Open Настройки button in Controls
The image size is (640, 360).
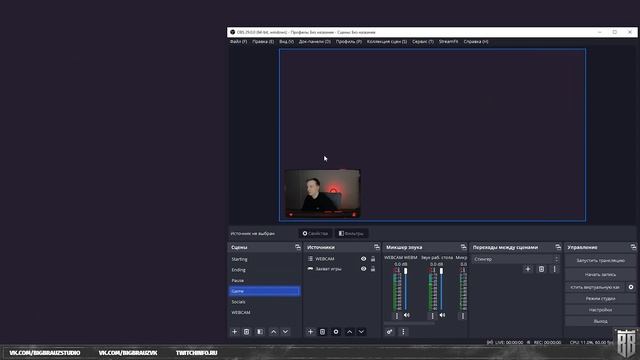[600, 310]
